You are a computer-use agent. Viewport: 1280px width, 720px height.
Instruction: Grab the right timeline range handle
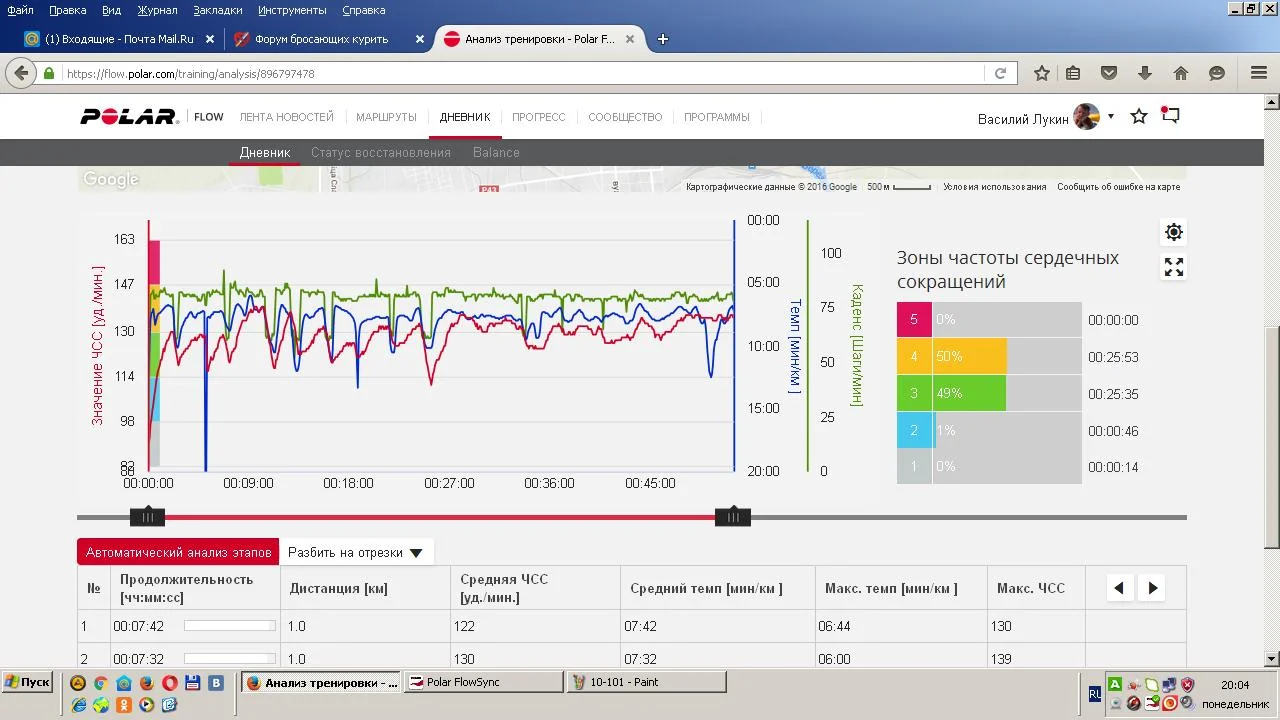point(732,517)
